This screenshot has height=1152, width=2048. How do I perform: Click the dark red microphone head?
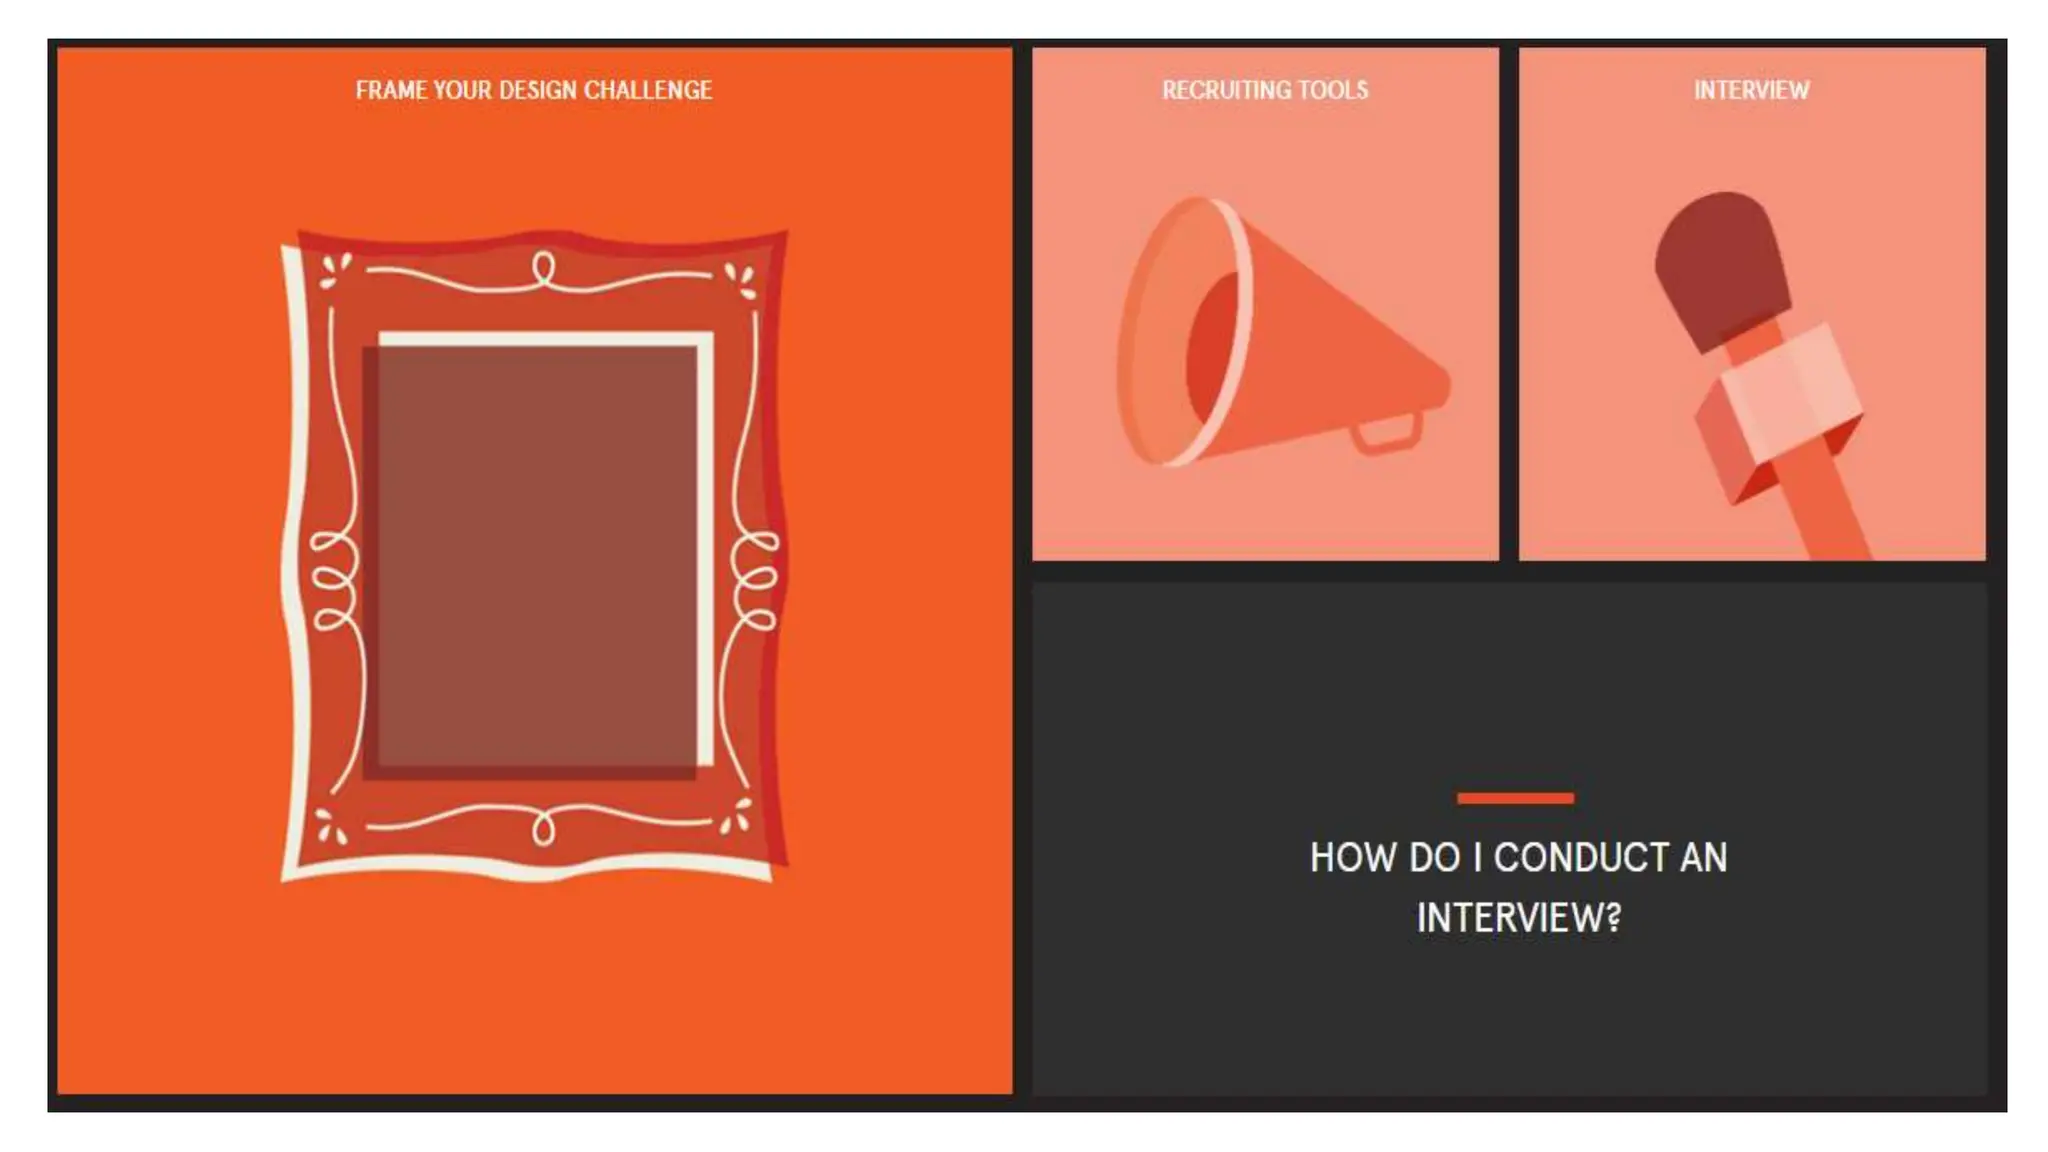point(1720,270)
